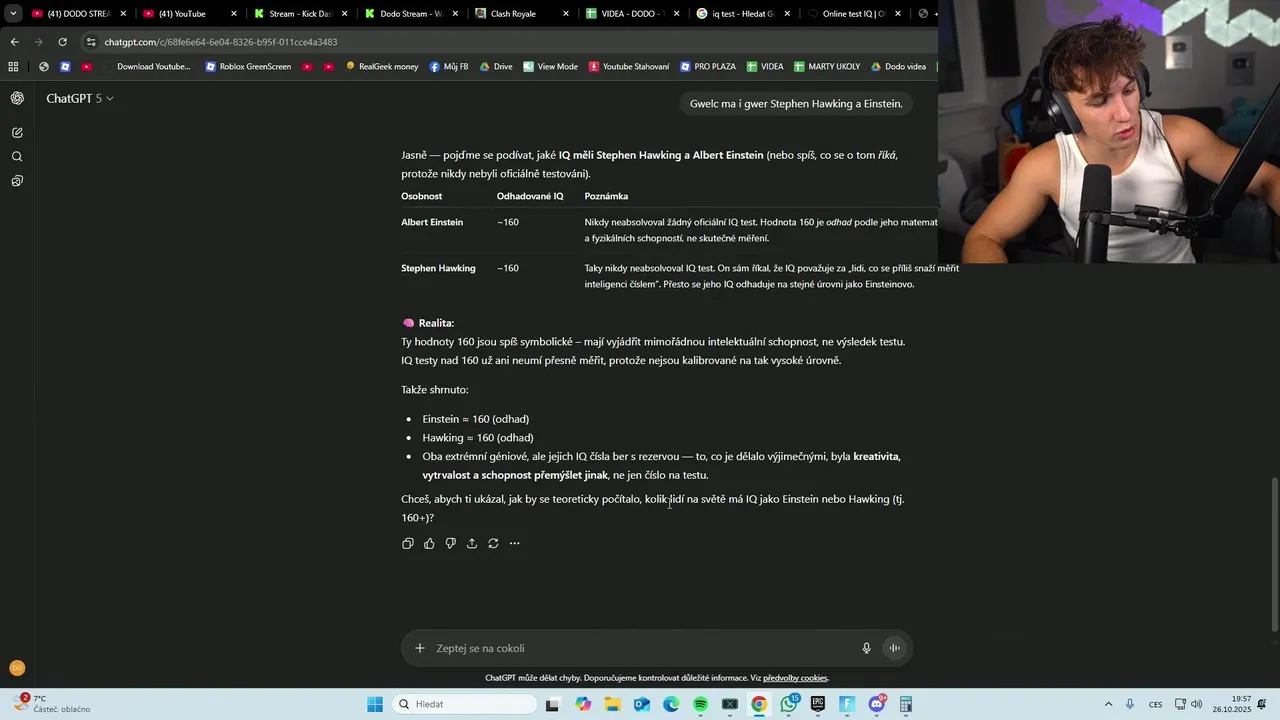The image size is (1280, 720).
Task: Open Task View on the taskbar
Action: point(553,704)
